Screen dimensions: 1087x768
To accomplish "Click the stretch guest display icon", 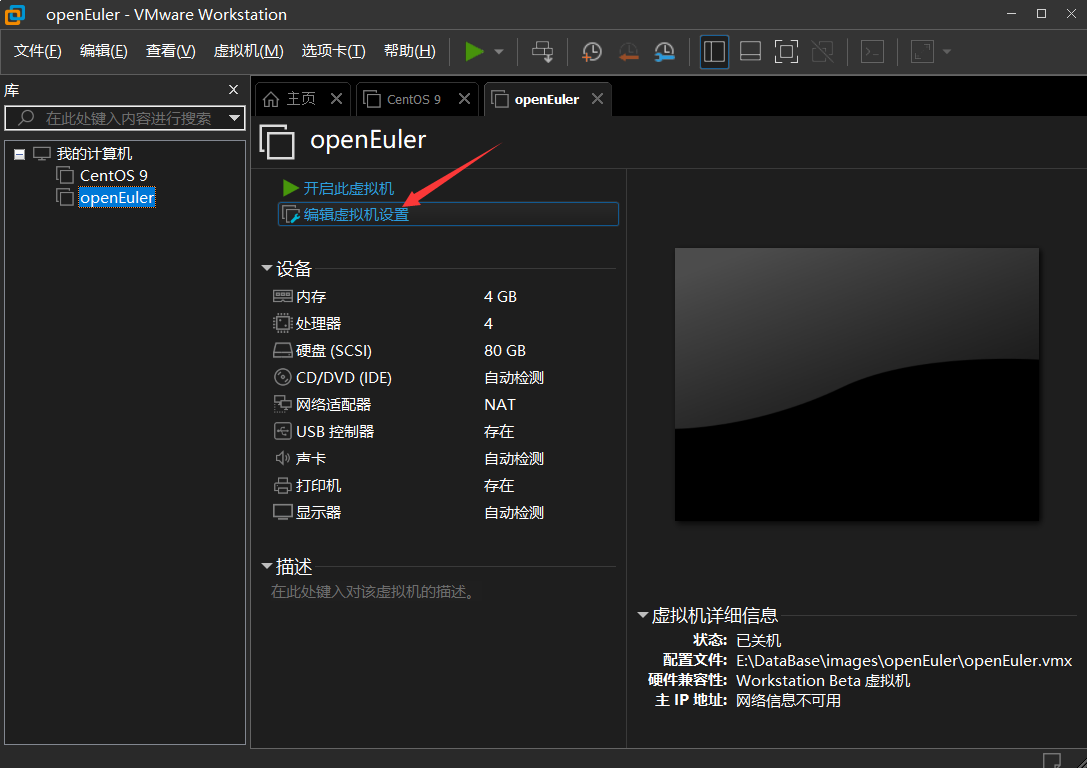I will pos(922,51).
